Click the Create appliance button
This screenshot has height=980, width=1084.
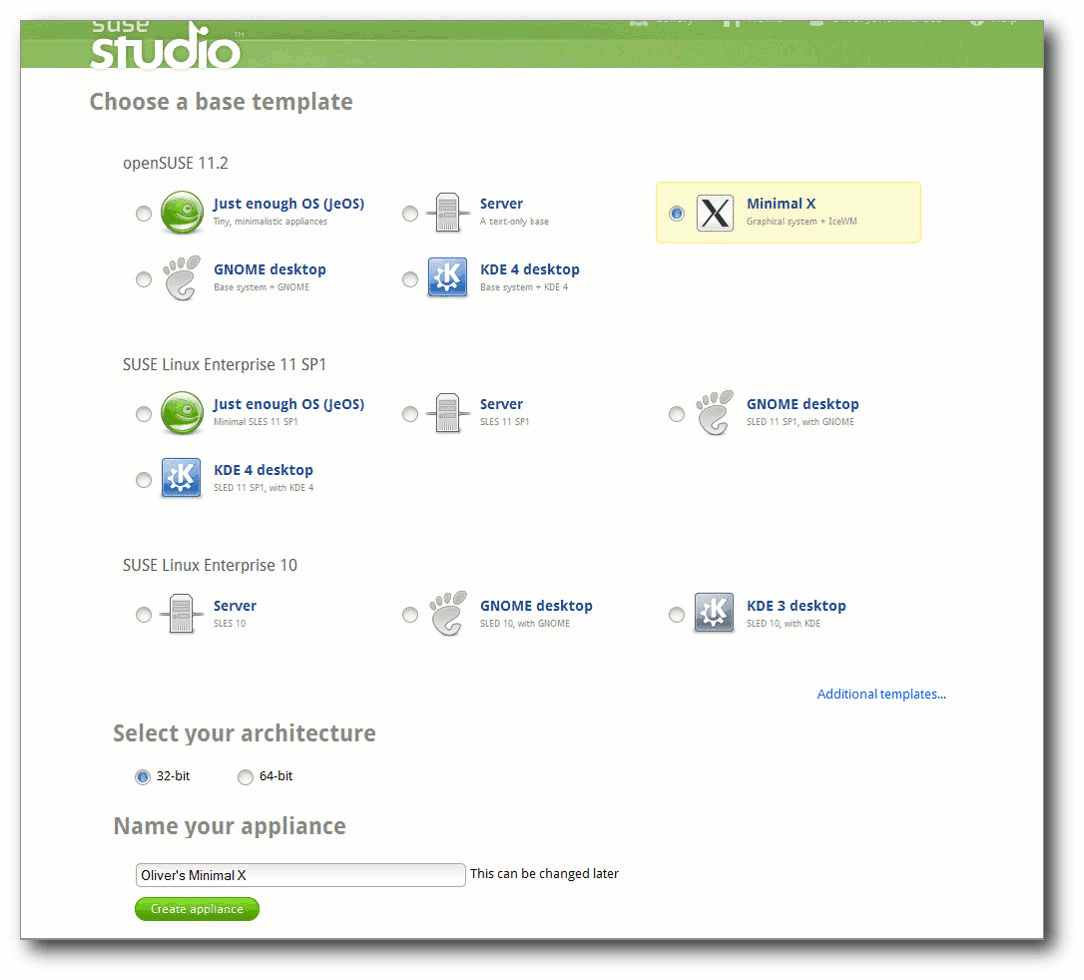[x=197, y=909]
